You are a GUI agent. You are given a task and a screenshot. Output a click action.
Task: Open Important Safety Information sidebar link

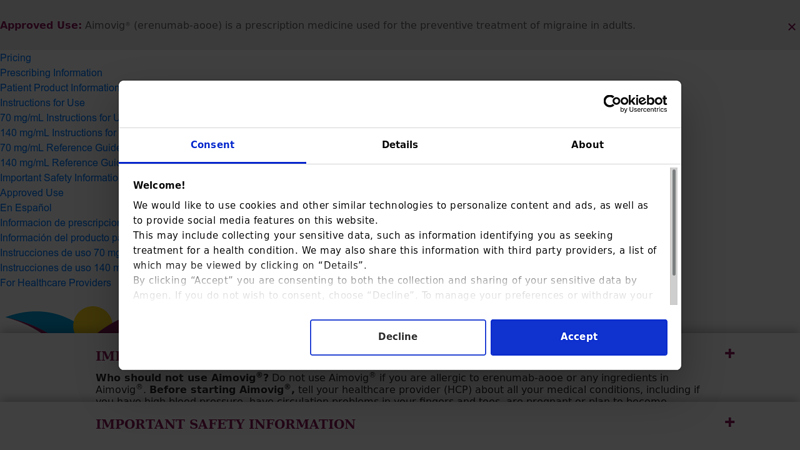pos(59,178)
